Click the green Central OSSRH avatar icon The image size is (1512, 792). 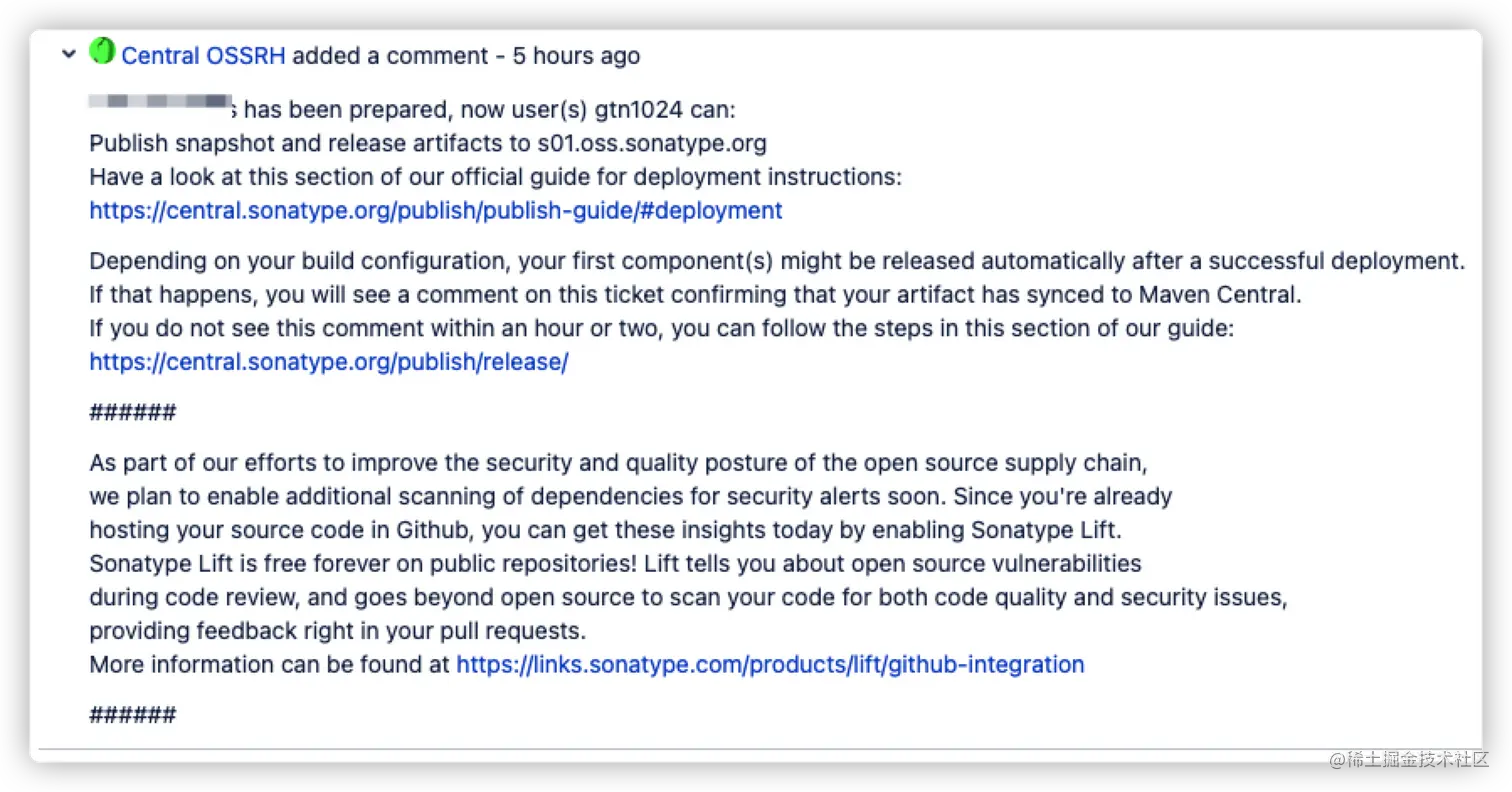pyautogui.click(x=102, y=51)
